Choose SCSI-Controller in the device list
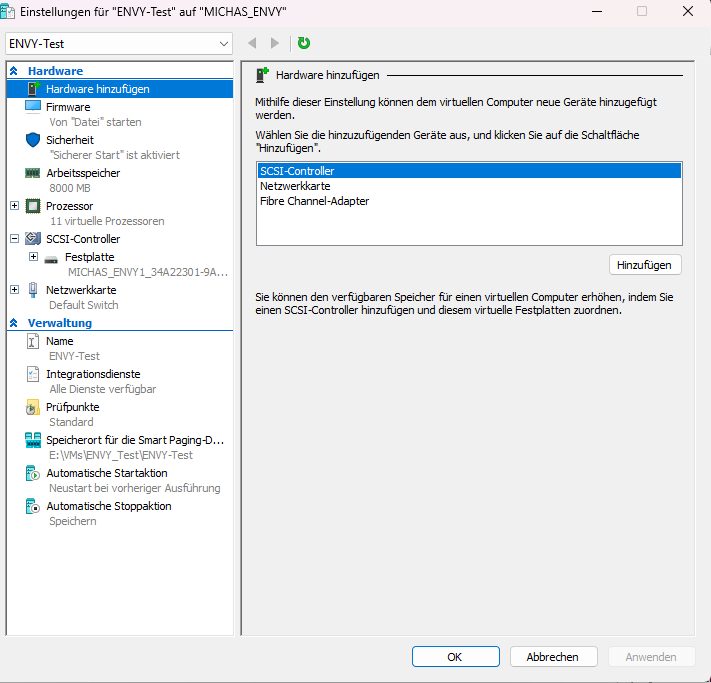The image size is (711, 683). [x=469, y=171]
